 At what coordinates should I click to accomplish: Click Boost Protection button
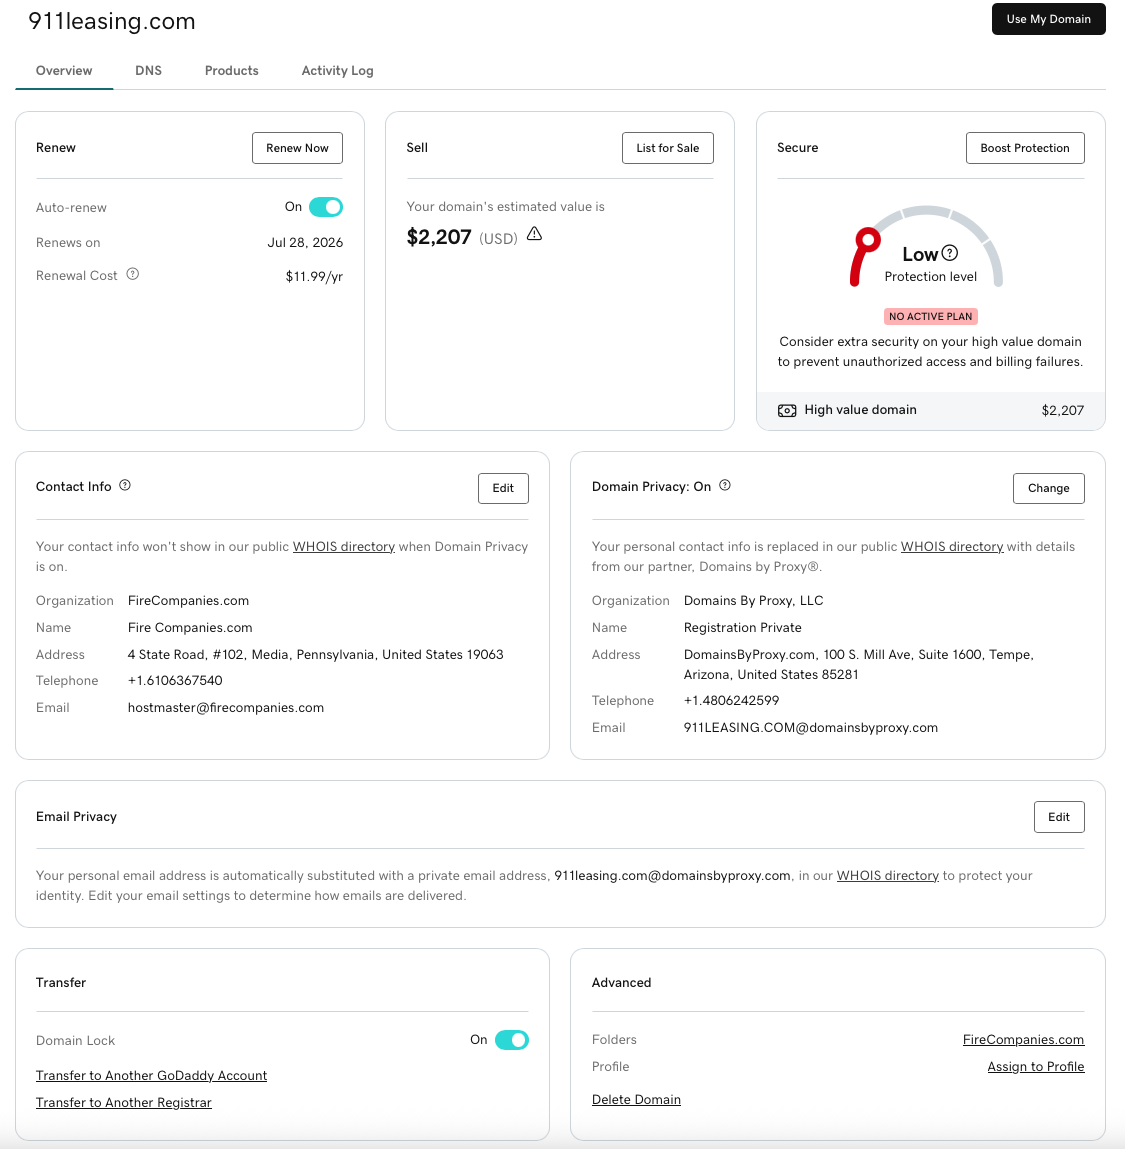1024,148
